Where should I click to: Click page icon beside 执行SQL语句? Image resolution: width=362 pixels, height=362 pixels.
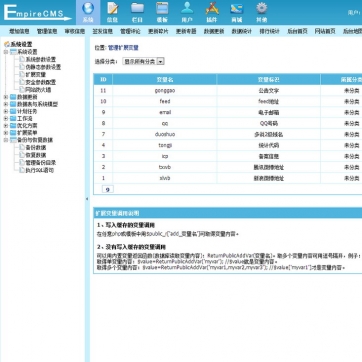22,170
